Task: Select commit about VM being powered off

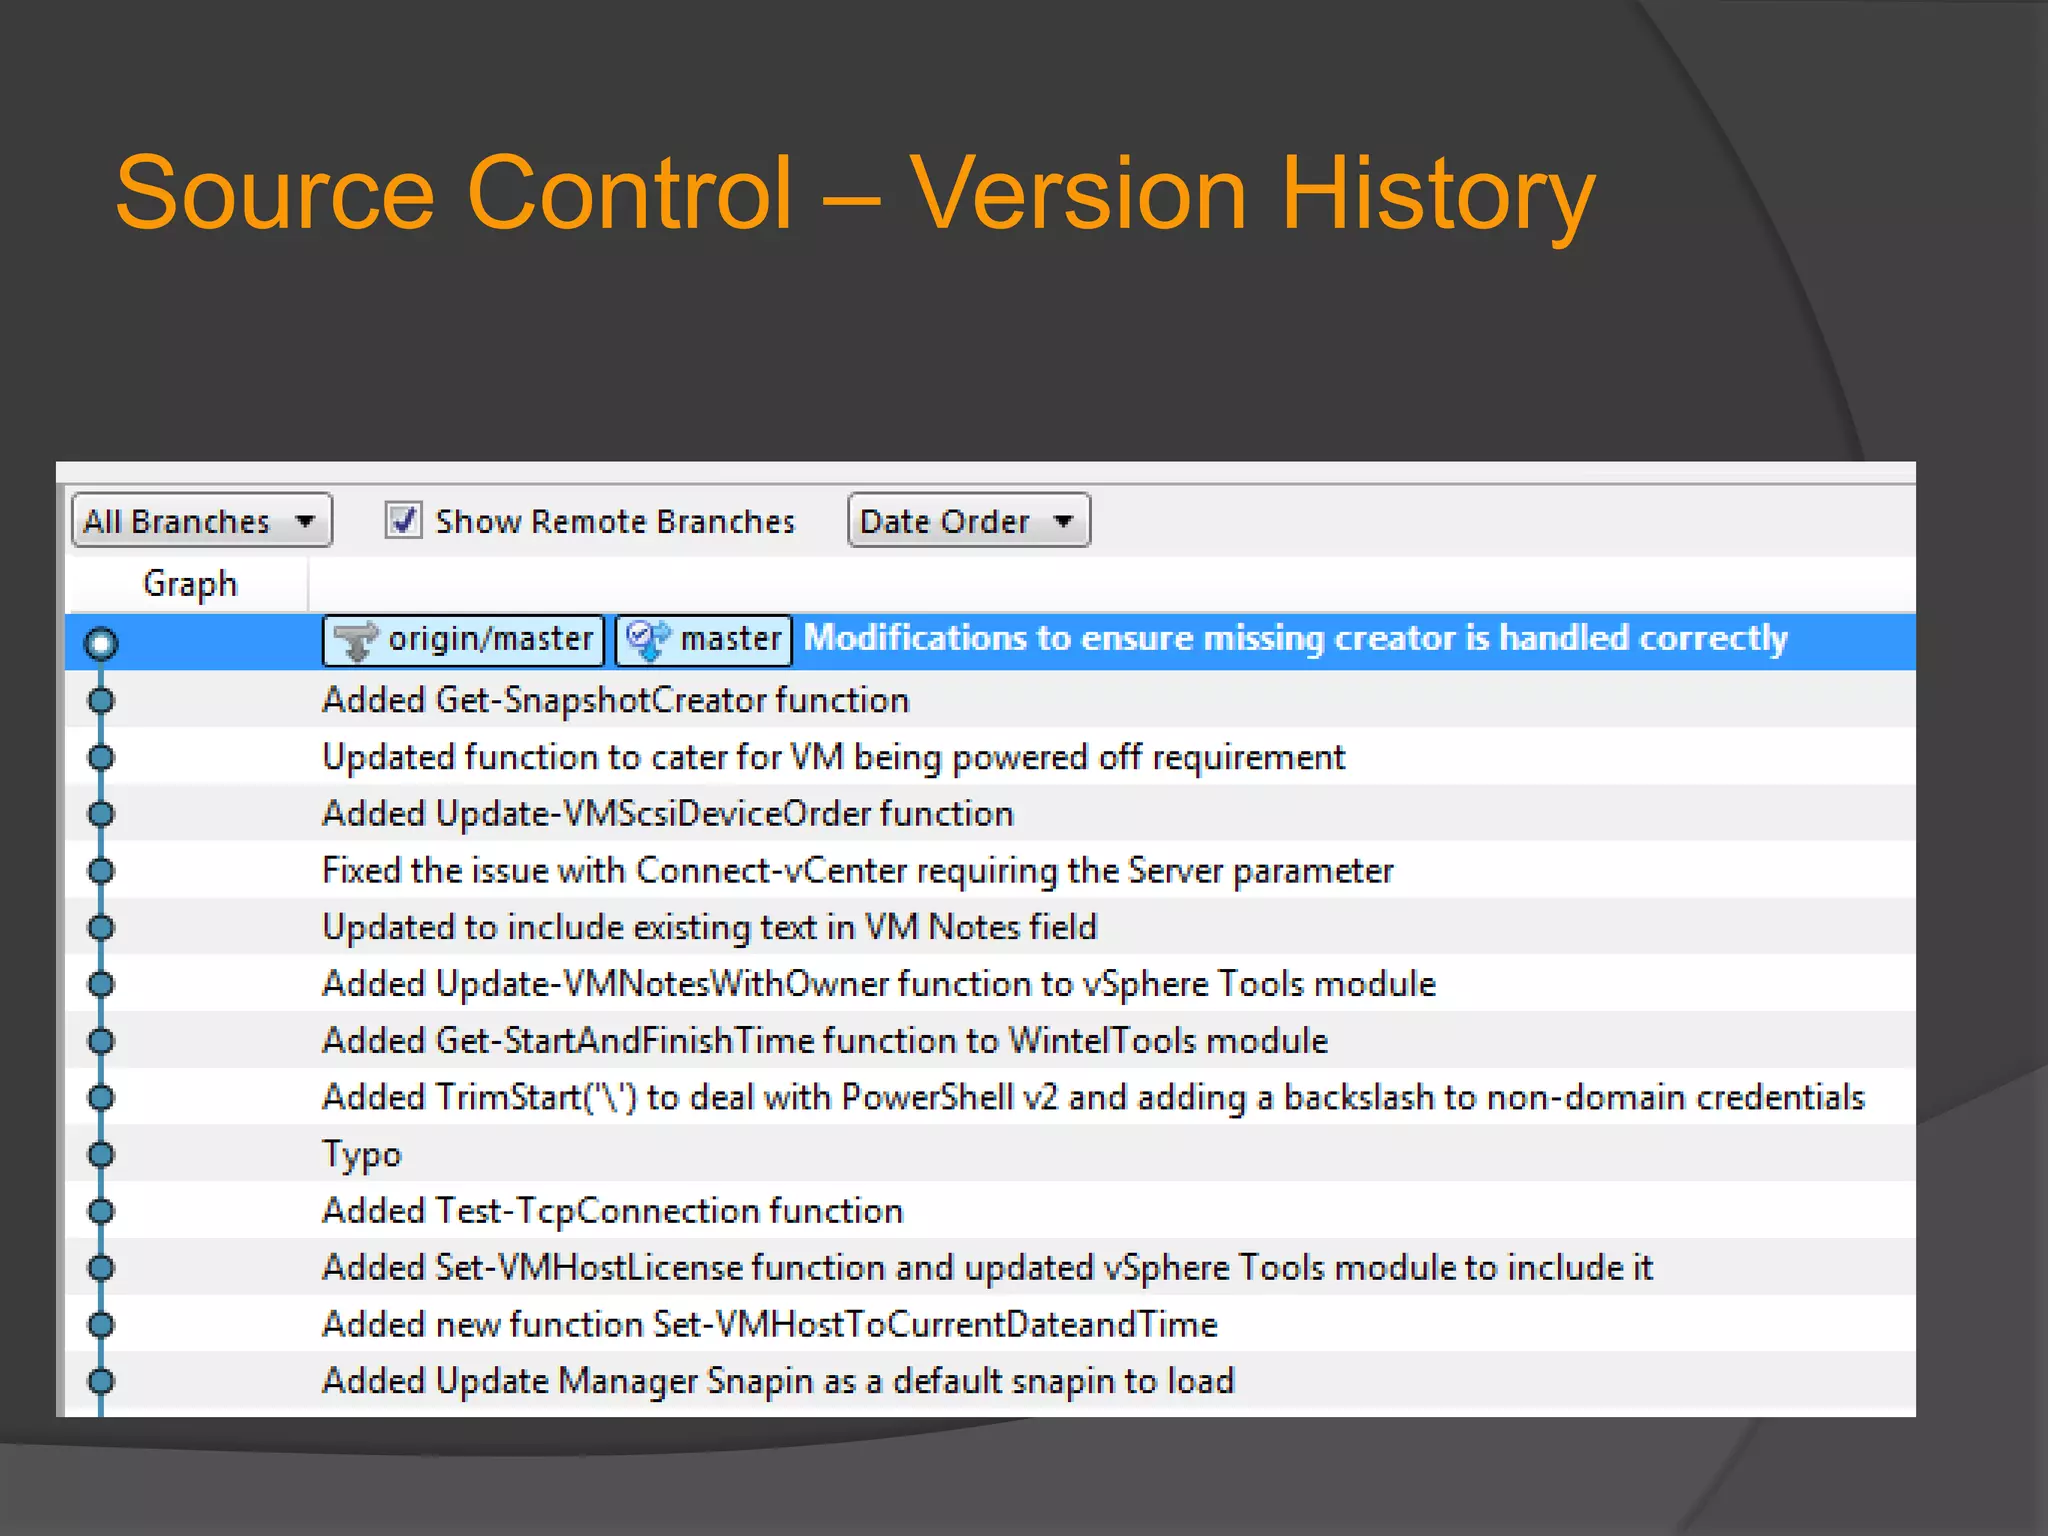Action: pyautogui.click(x=990, y=757)
